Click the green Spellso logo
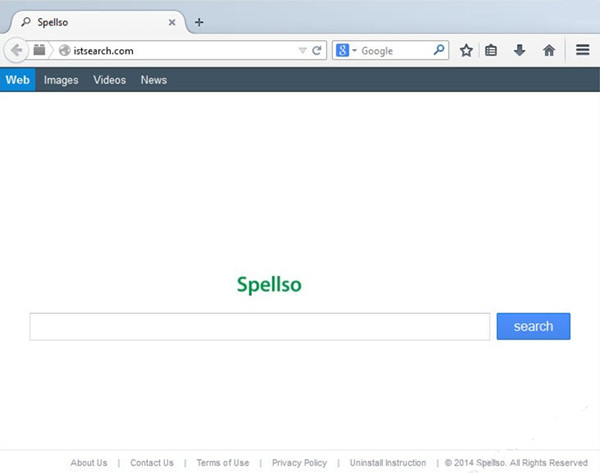600x473 pixels. coord(269,285)
